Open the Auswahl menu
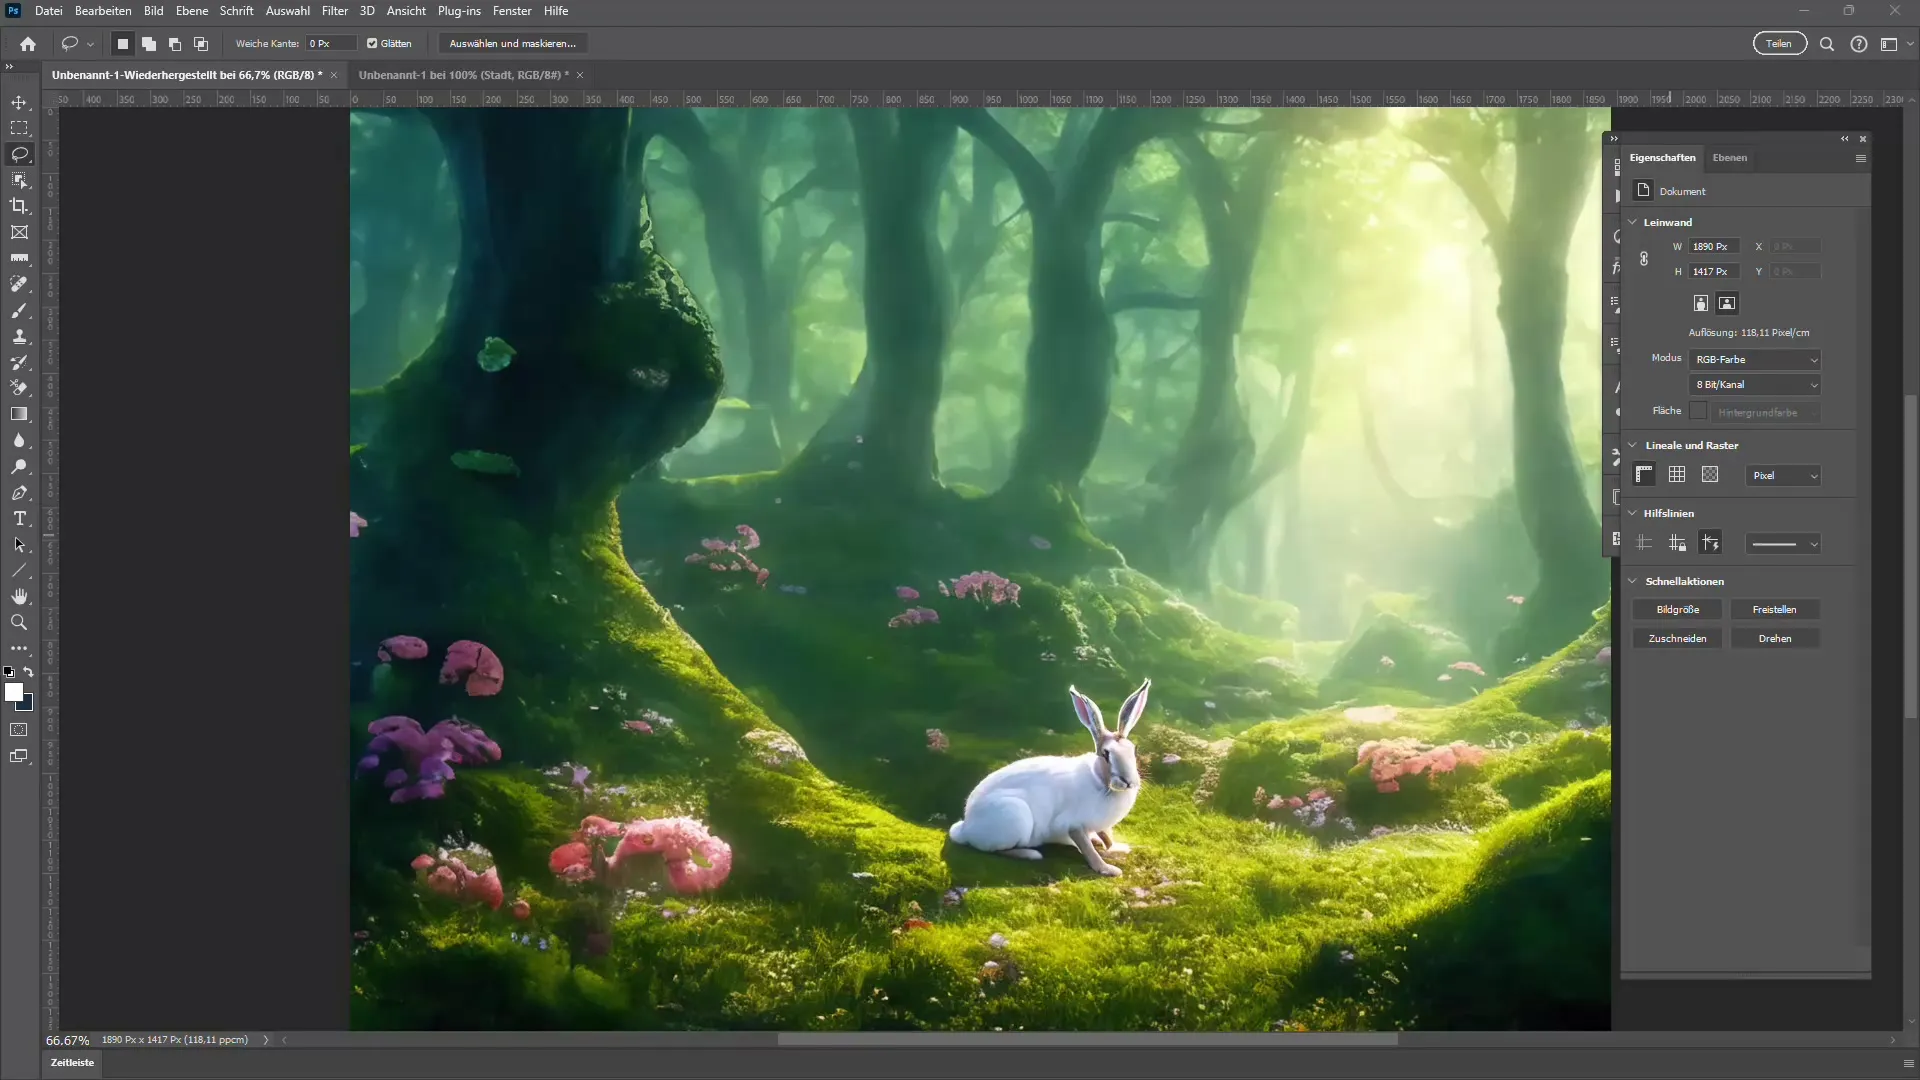 287,11
